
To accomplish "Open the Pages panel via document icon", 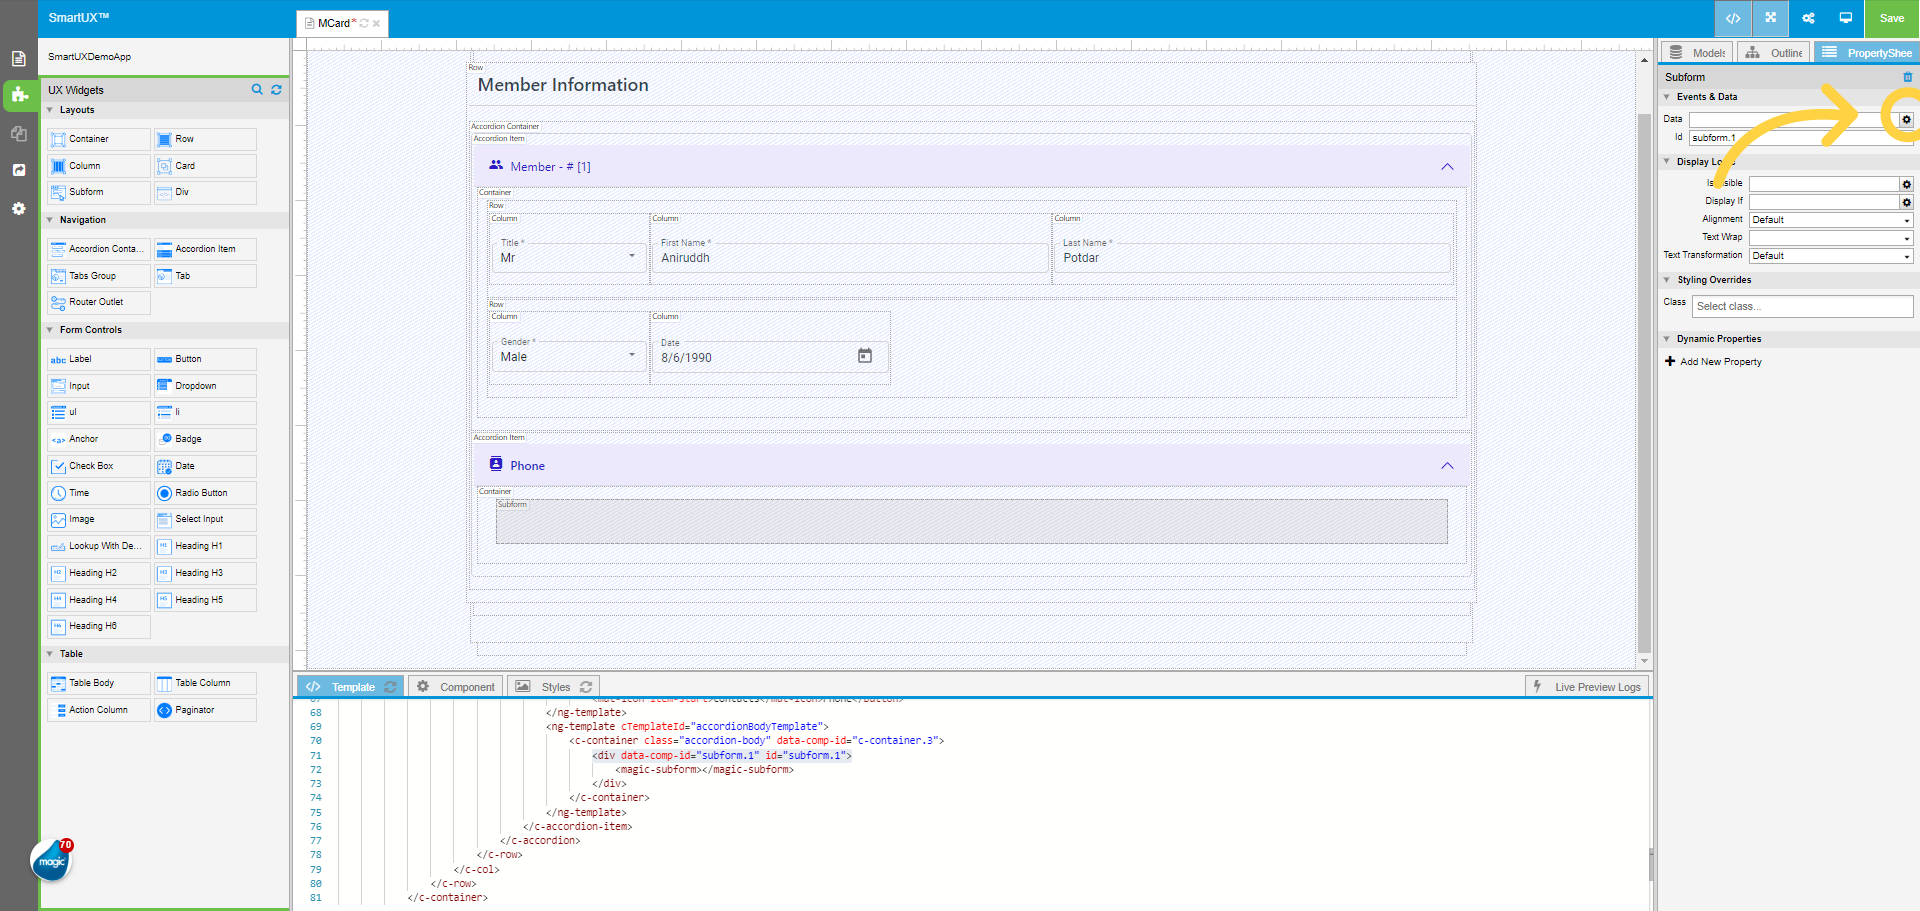I will pyautogui.click(x=18, y=59).
